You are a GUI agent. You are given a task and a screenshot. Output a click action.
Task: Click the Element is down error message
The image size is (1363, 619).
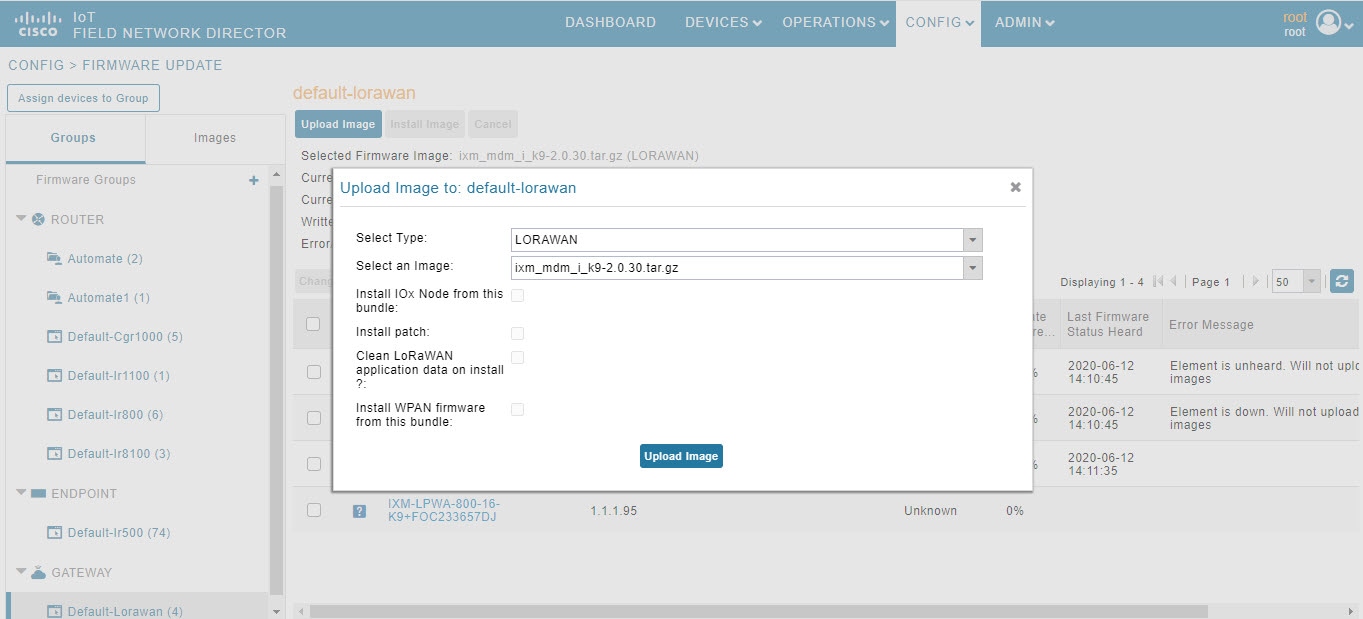click(1264, 418)
